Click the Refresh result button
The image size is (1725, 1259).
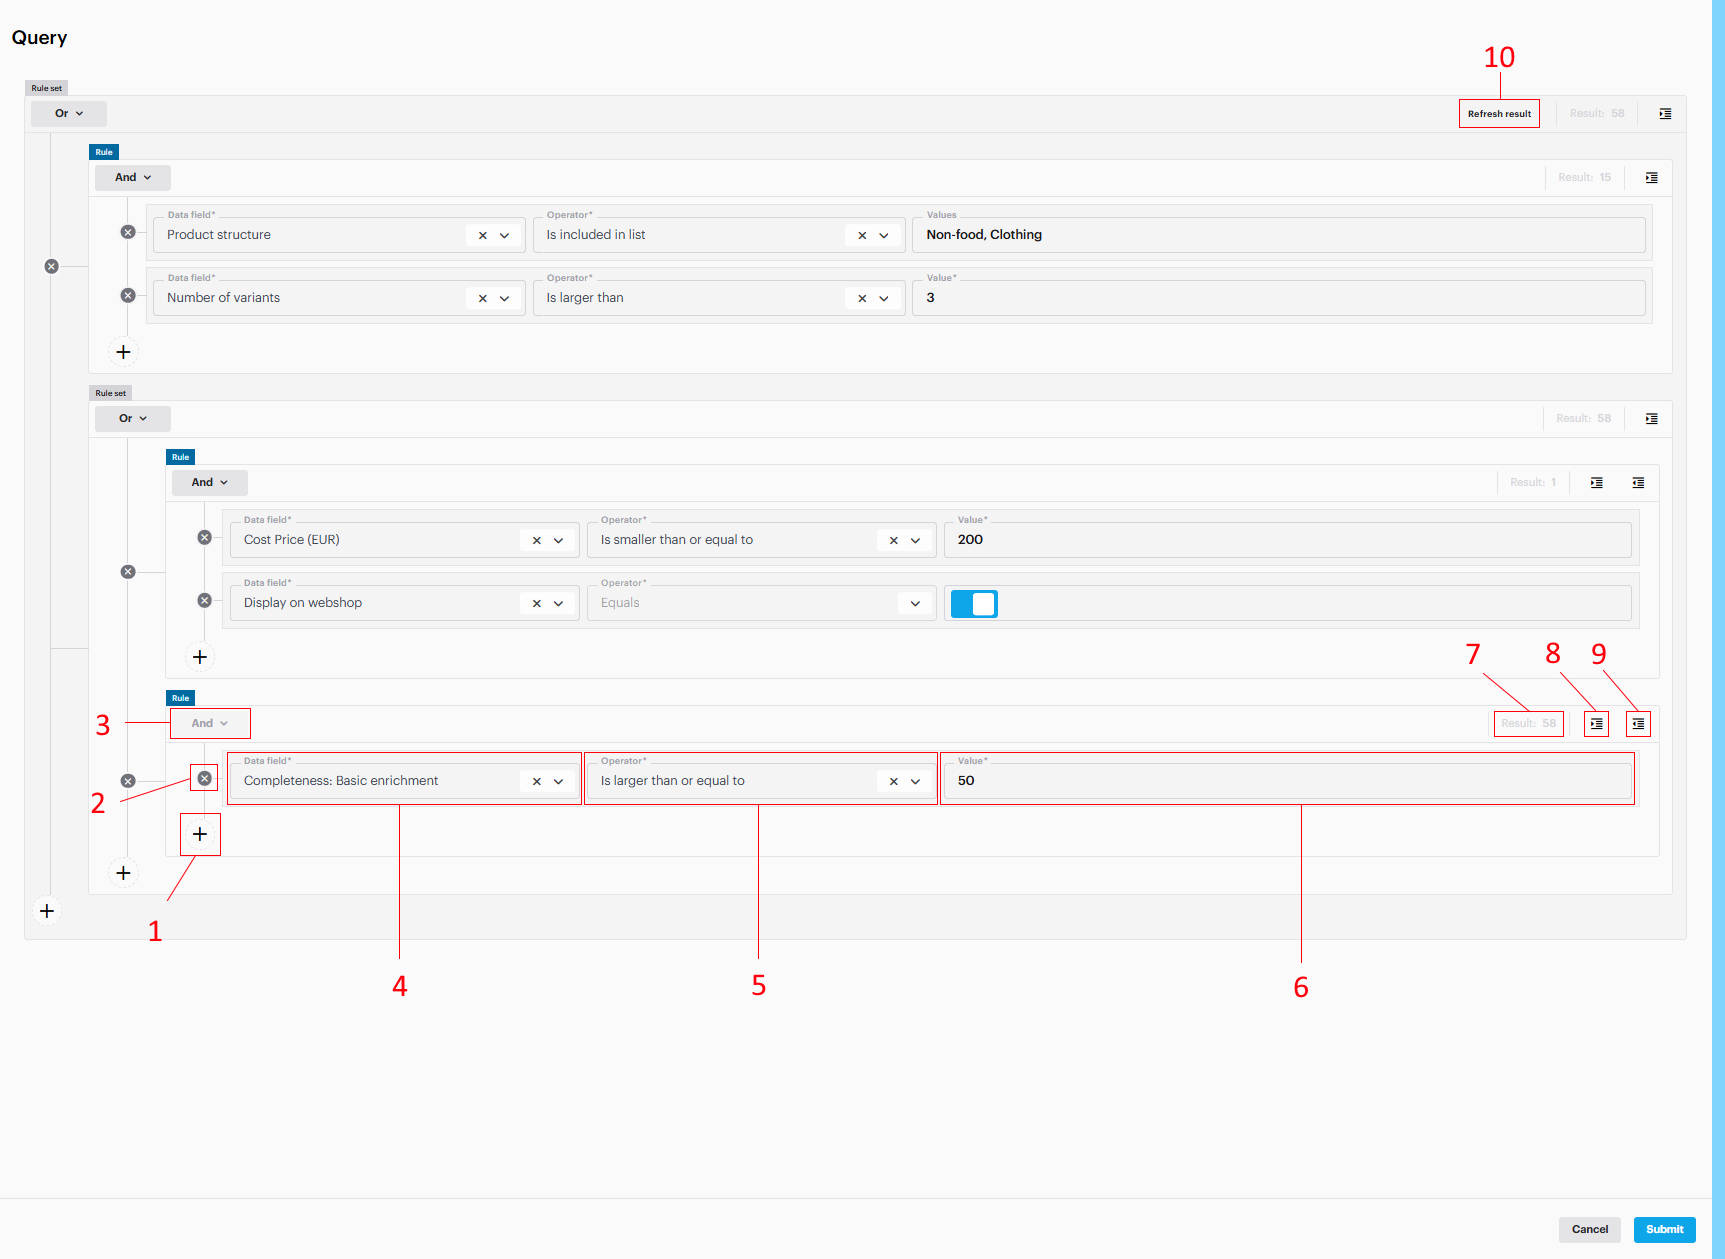(x=1498, y=114)
